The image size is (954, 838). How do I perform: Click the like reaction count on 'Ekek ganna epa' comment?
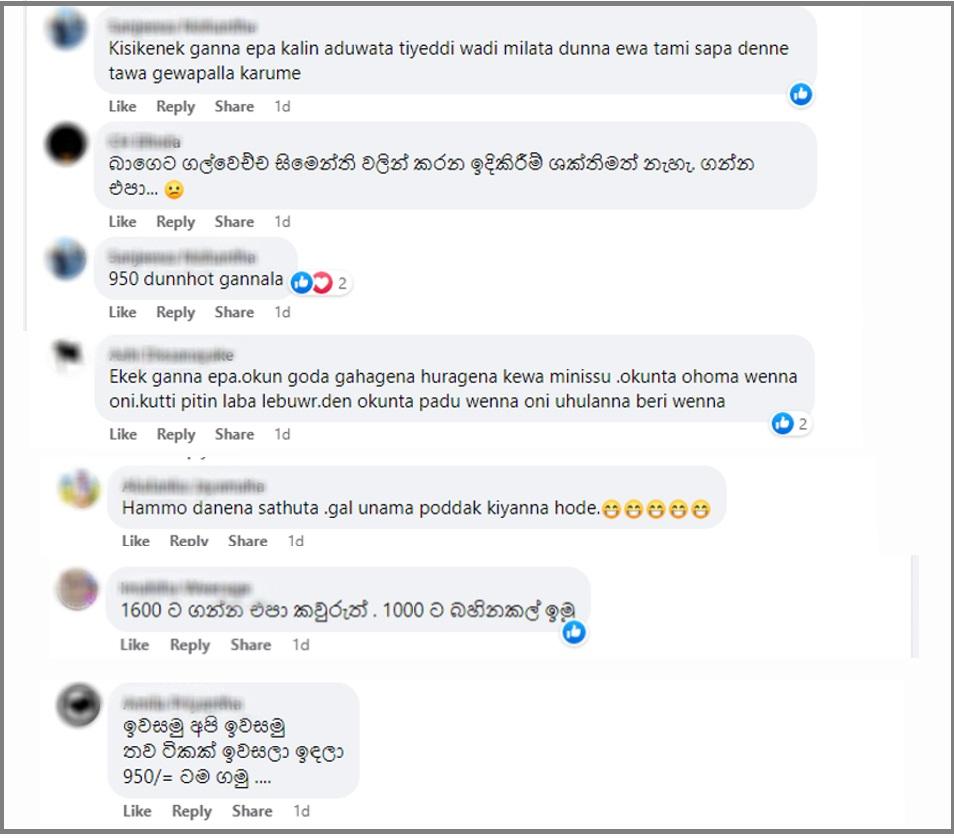(x=790, y=424)
